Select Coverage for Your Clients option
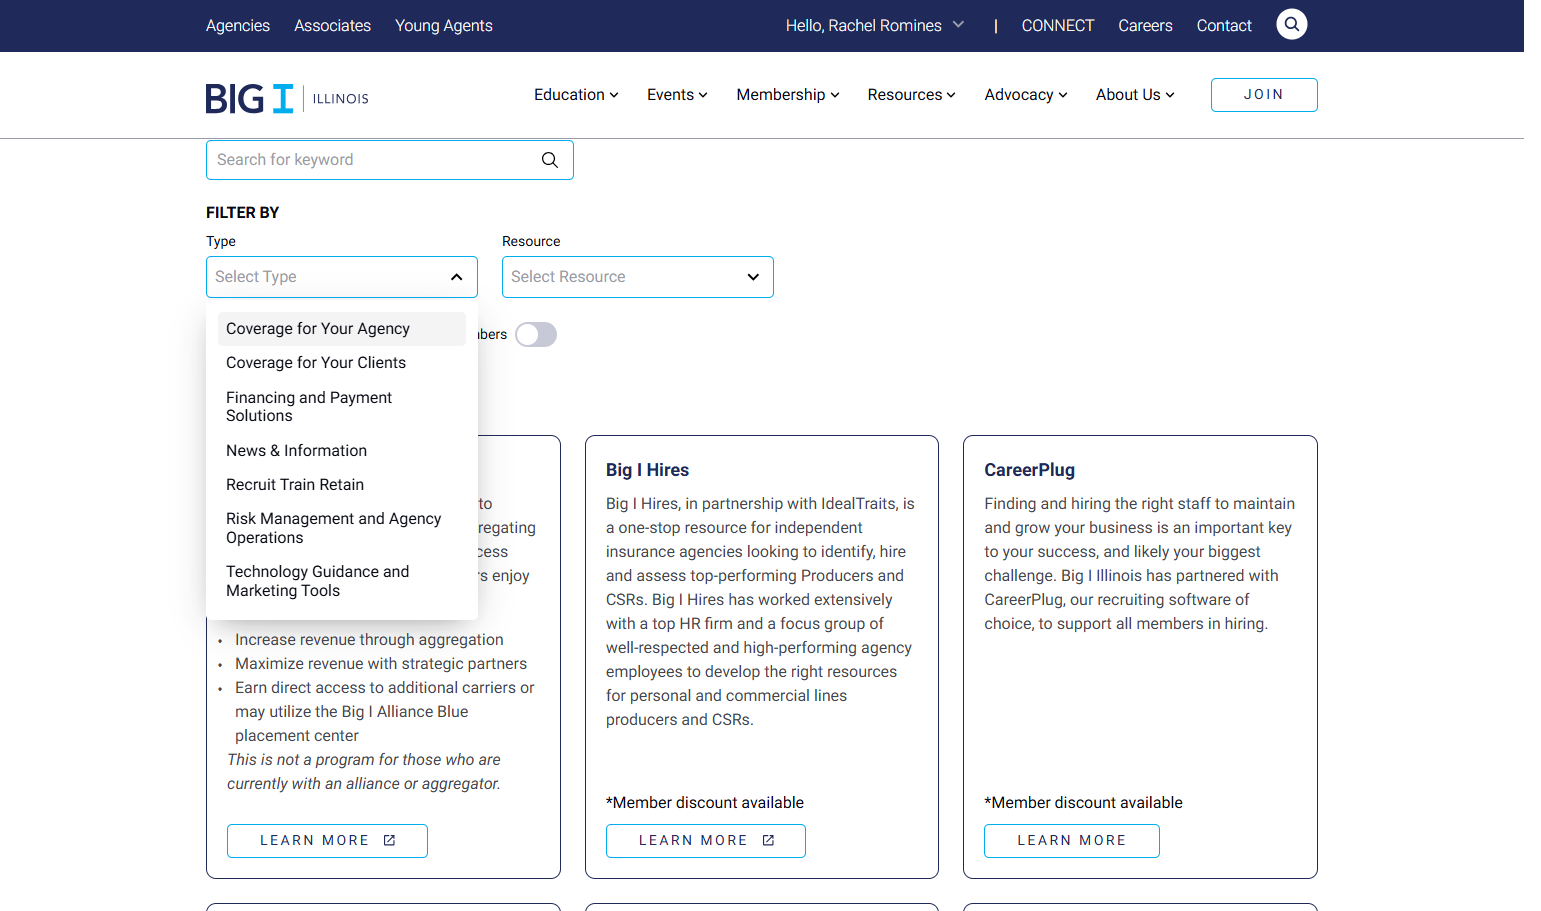Viewport: 1541px width, 911px height. point(342,363)
